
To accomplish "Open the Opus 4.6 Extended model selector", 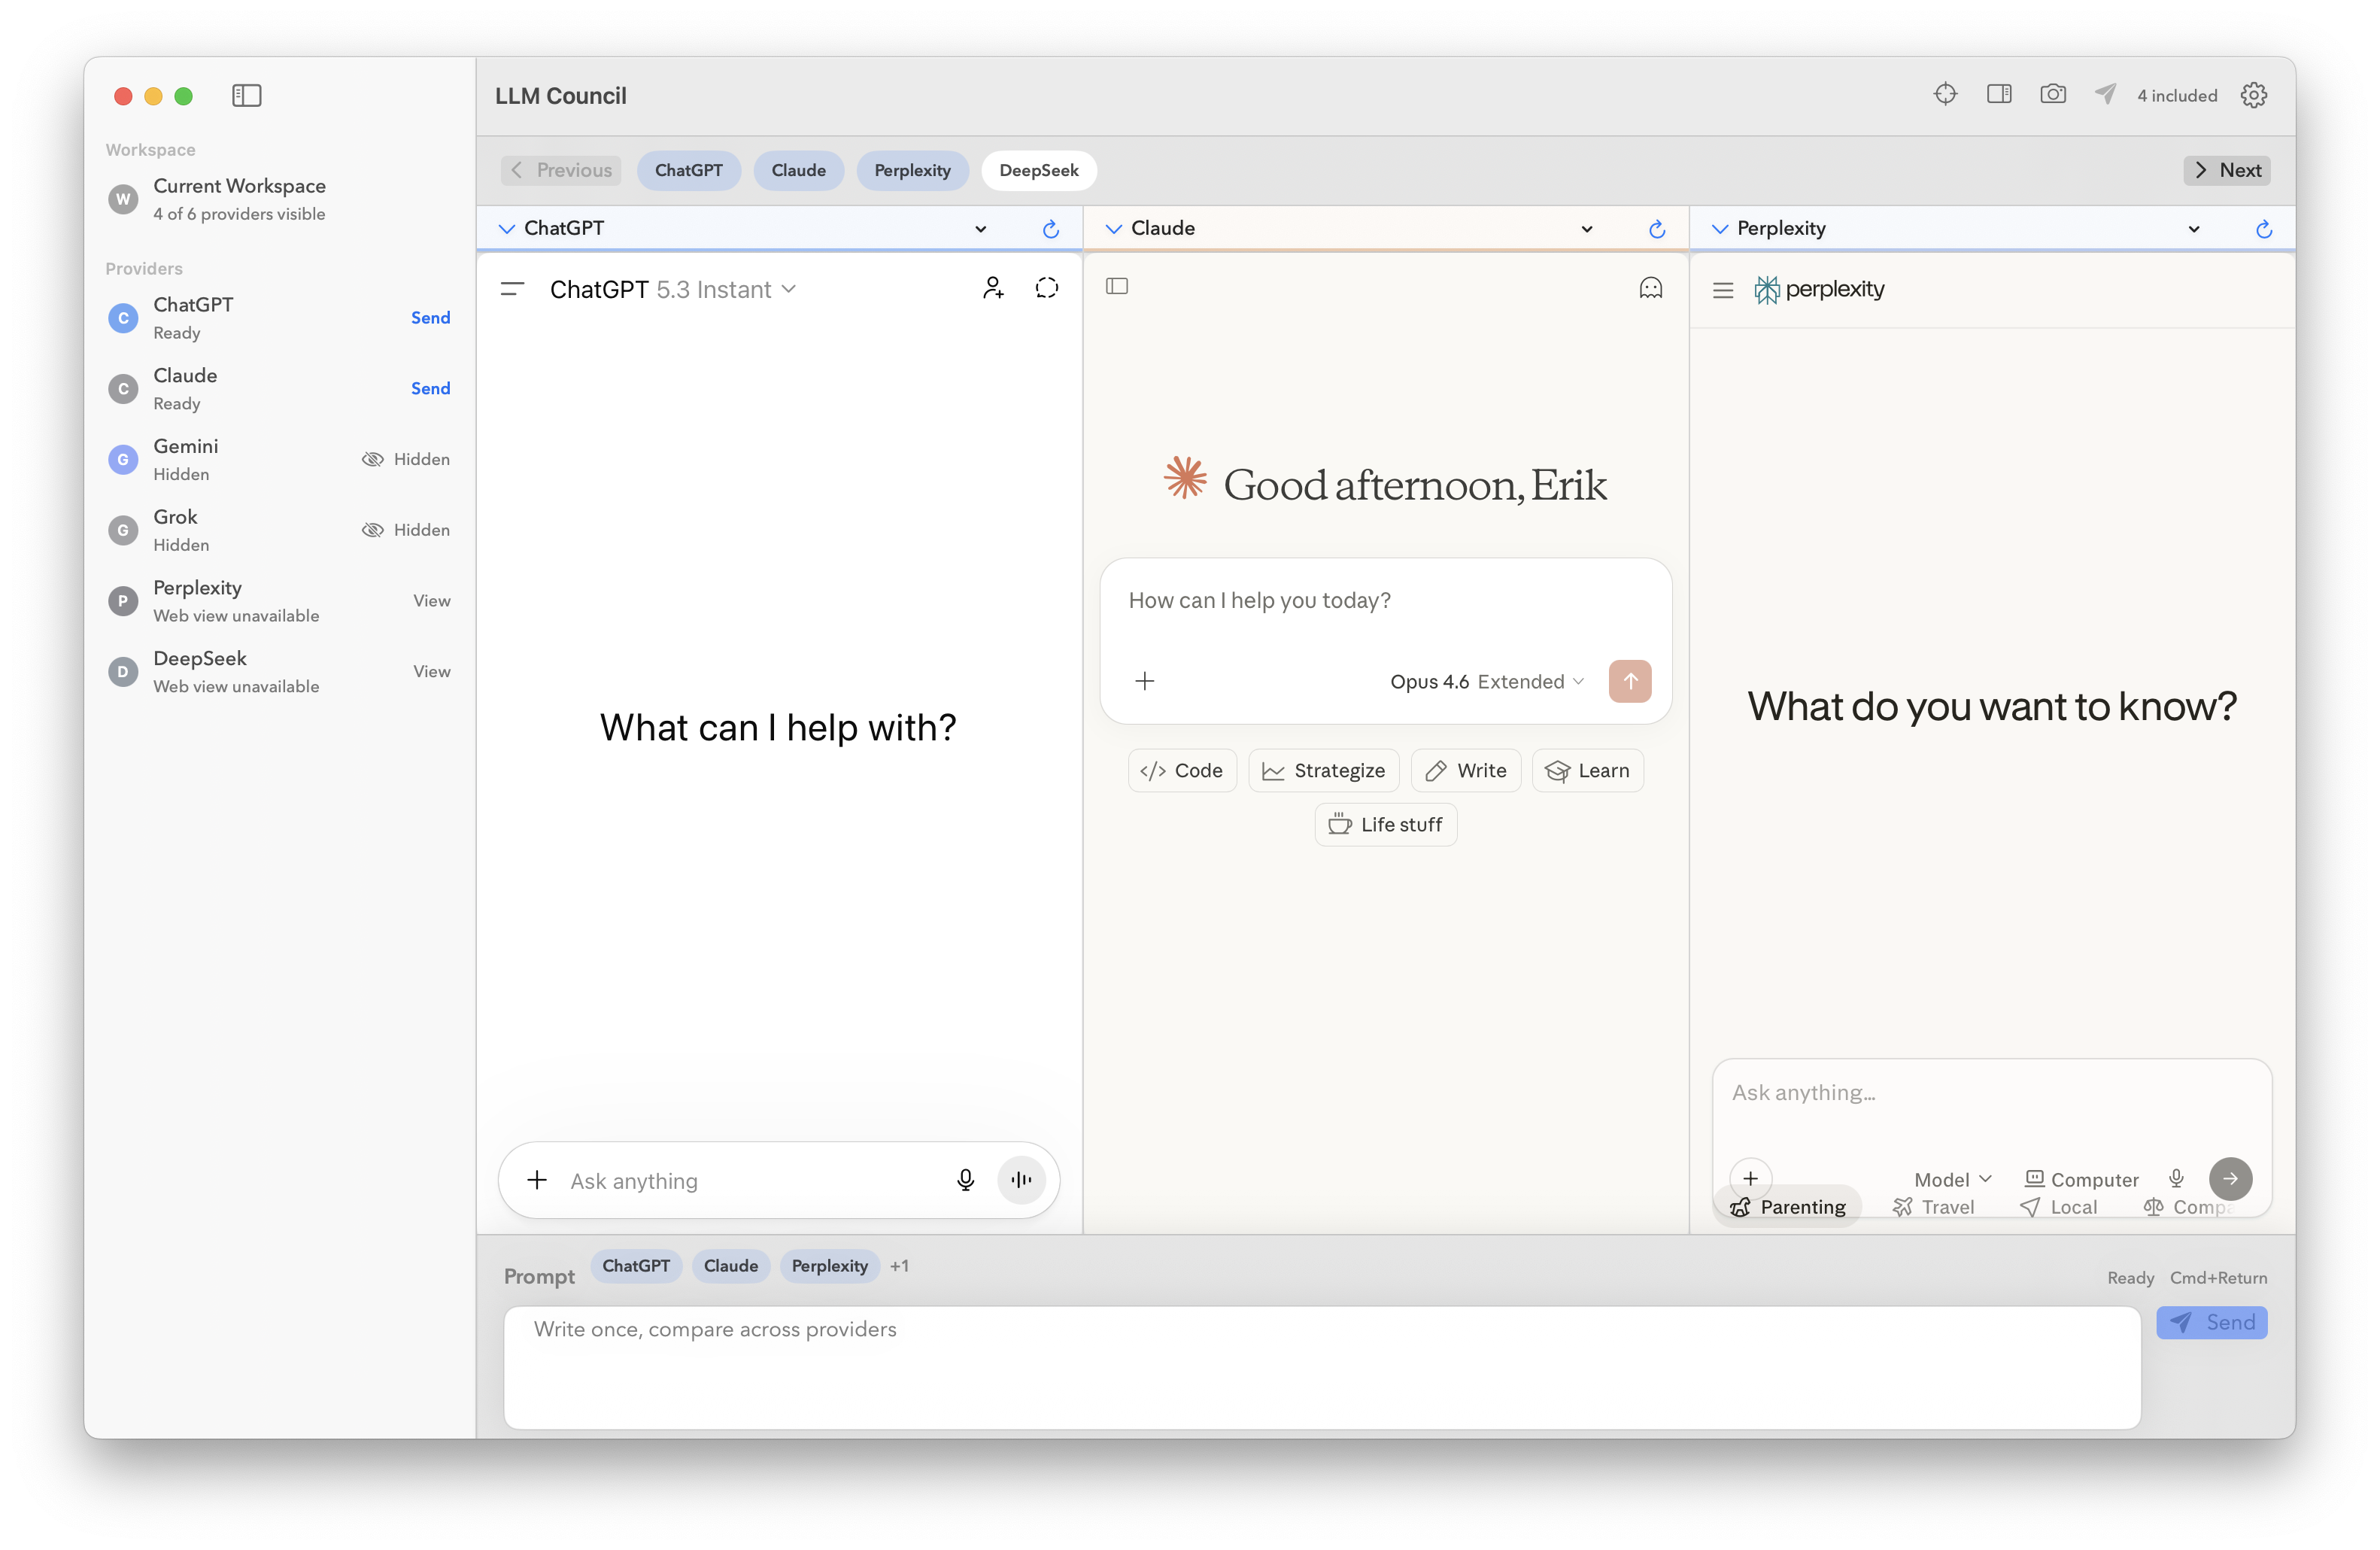I will click(1486, 682).
